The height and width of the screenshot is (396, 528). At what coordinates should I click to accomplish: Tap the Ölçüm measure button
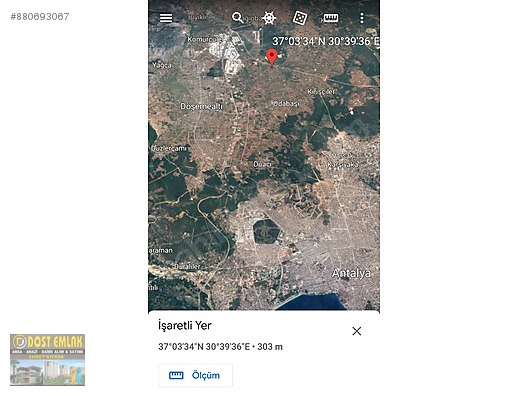(x=195, y=375)
